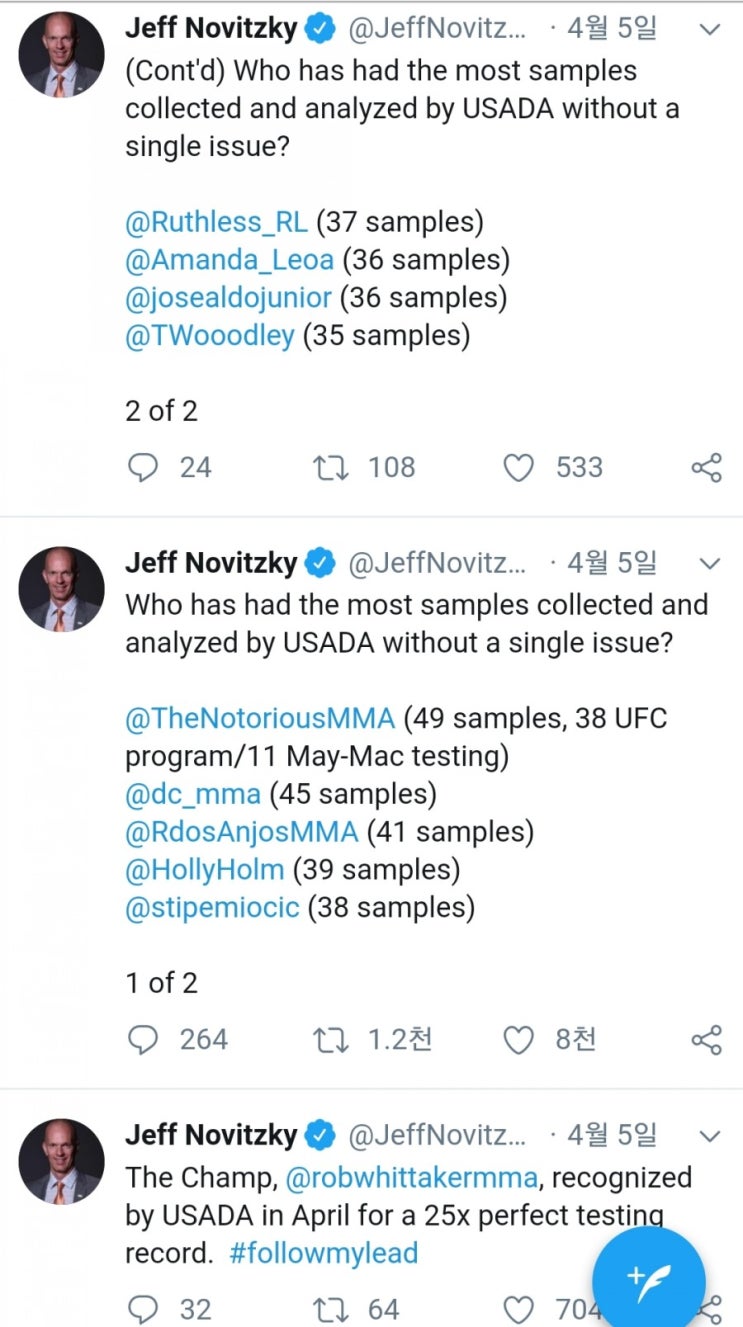Reply to the tweet with 32 comments
The image size is (743, 1327).
[144, 1309]
